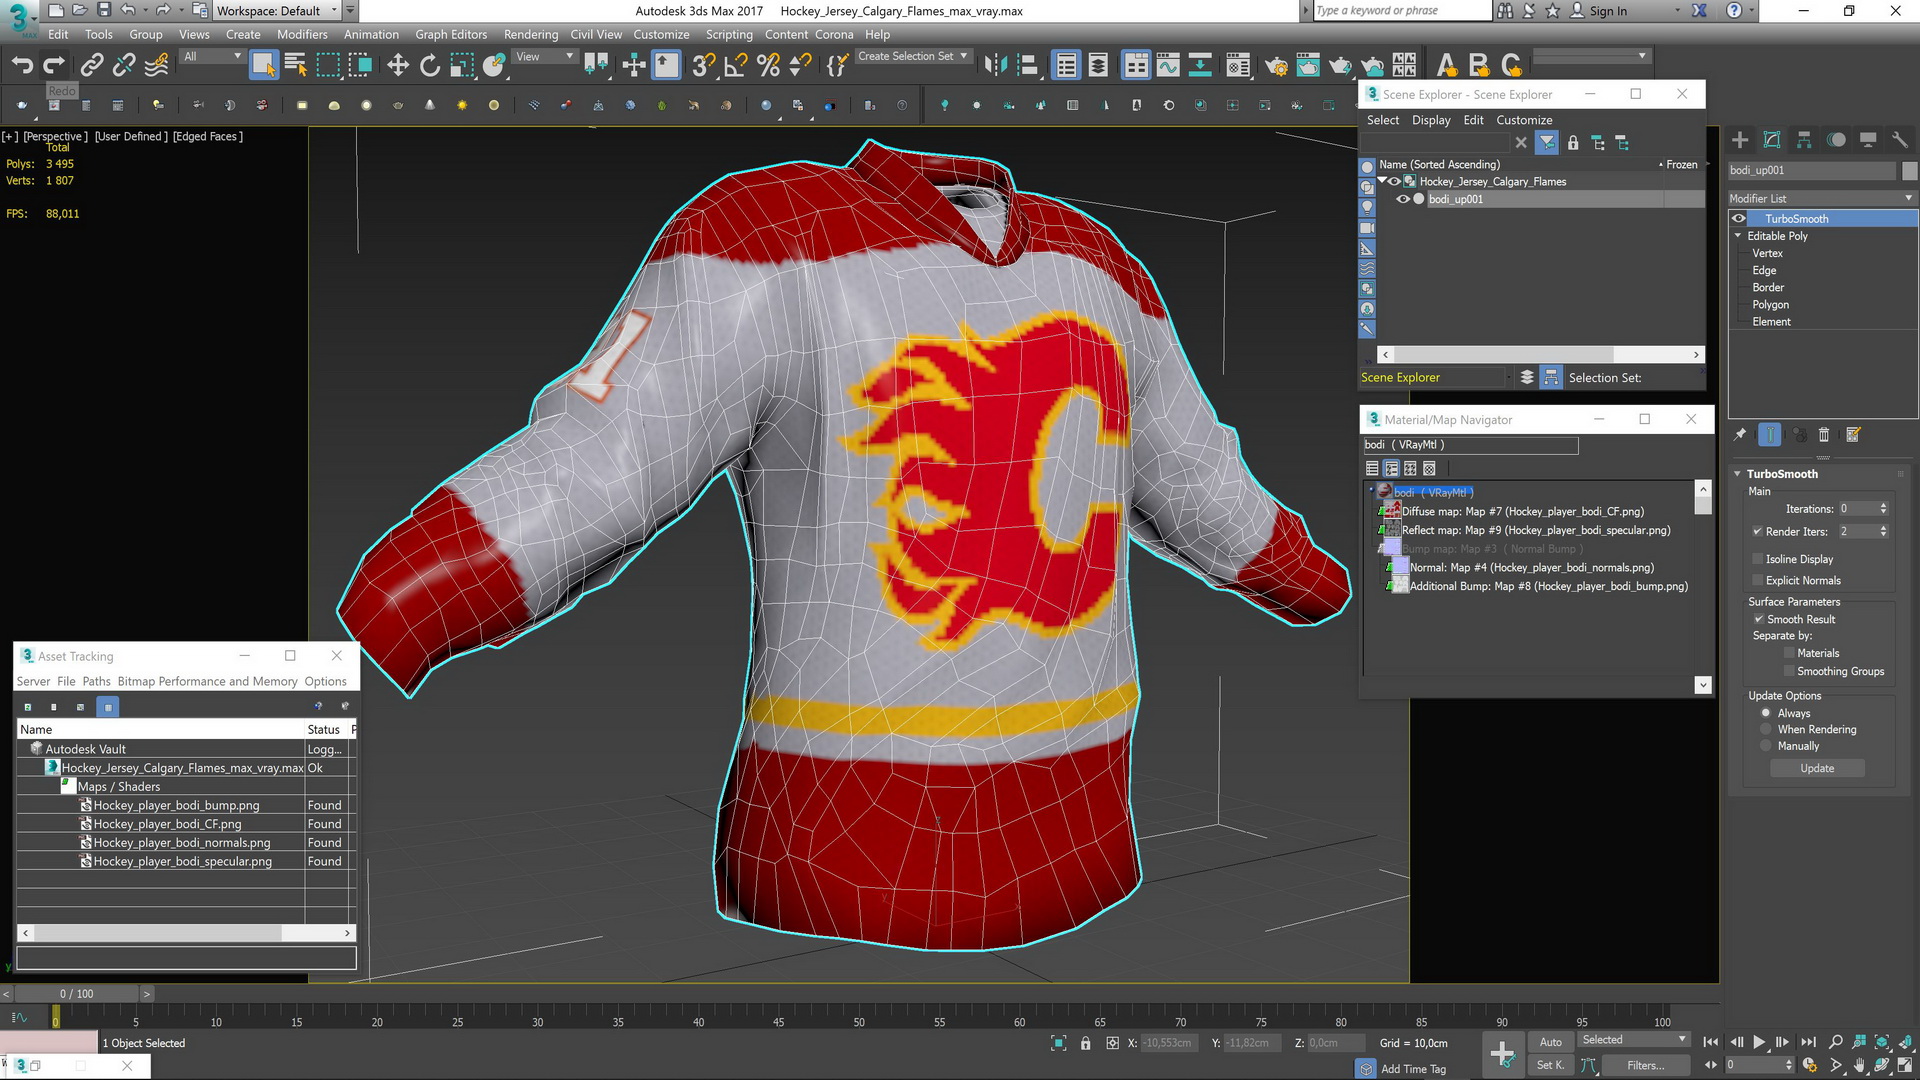Click the Update button in TurboSmooth

click(1817, 768)
